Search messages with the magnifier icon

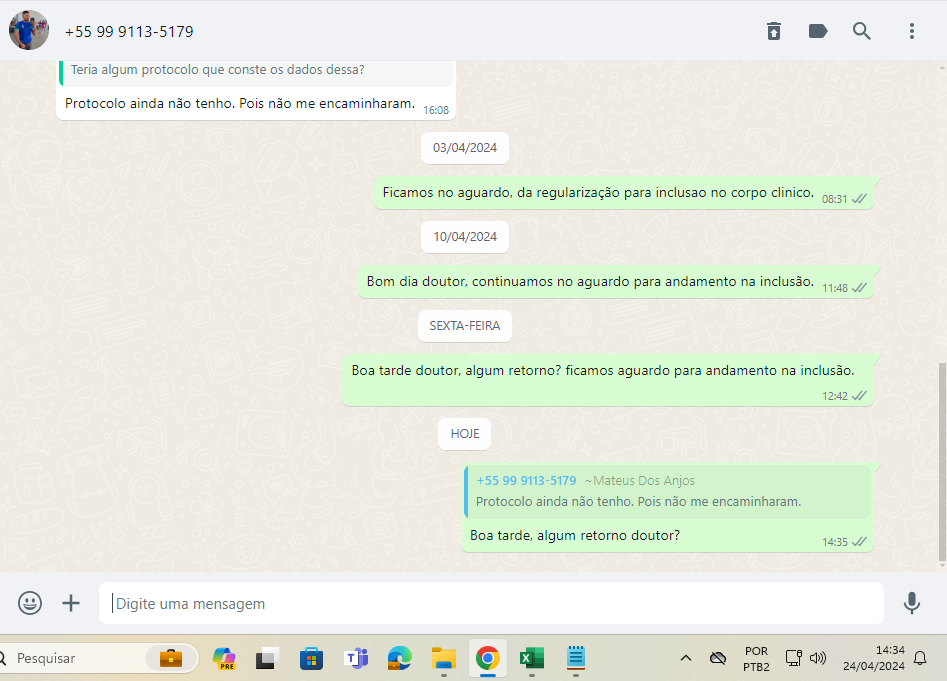(862, 31)
